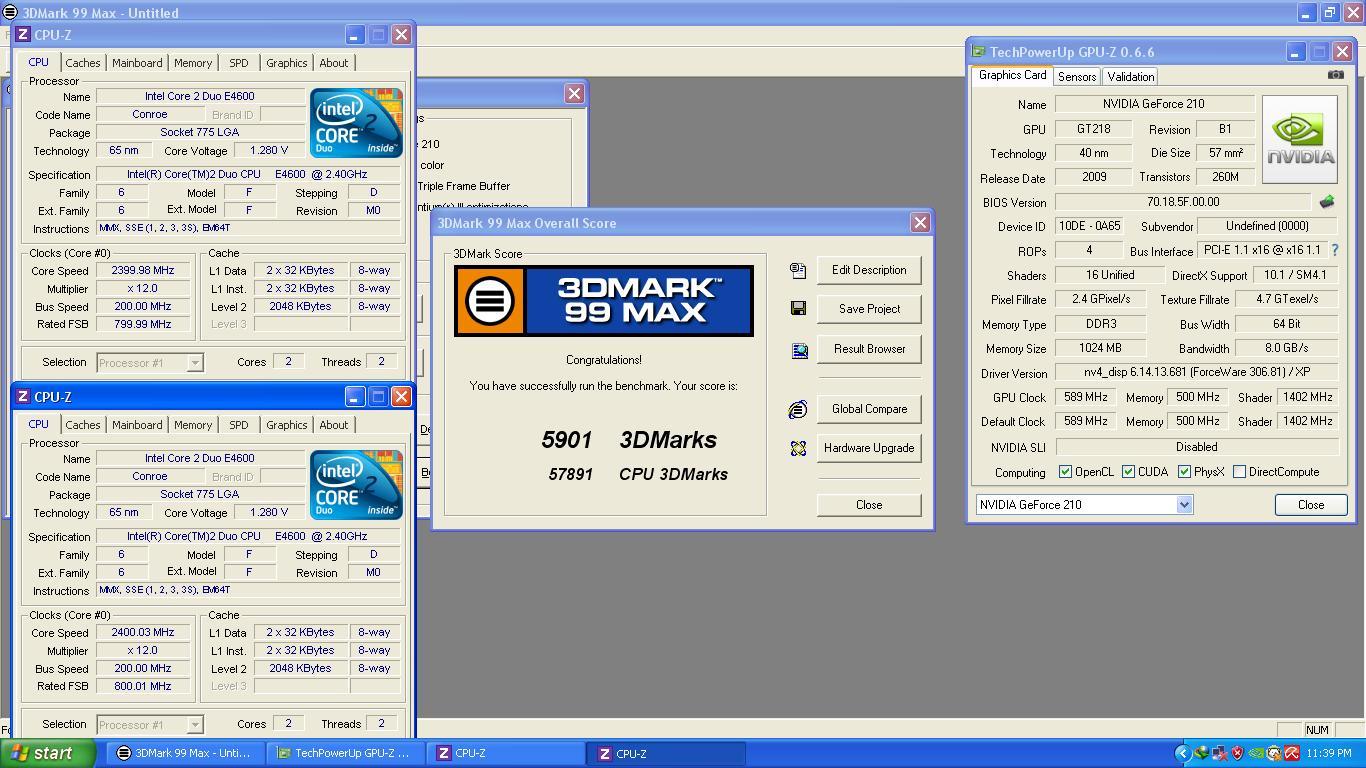Open the Graphics tab in the upper CPU-Z
Image resolution: width=1366 pixels, height=768 pixels.
pos(286,63)
